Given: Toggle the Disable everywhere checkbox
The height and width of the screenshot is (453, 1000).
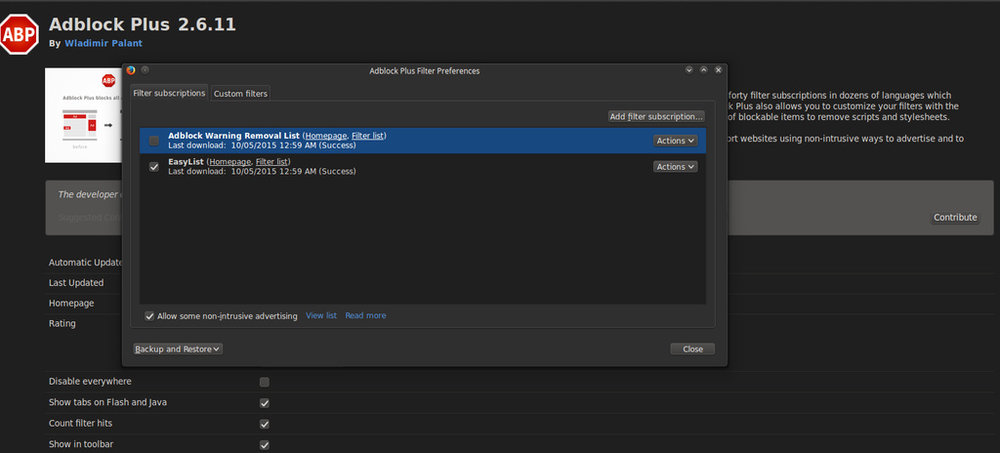Looking at the screenshot, I should [265, 382].
